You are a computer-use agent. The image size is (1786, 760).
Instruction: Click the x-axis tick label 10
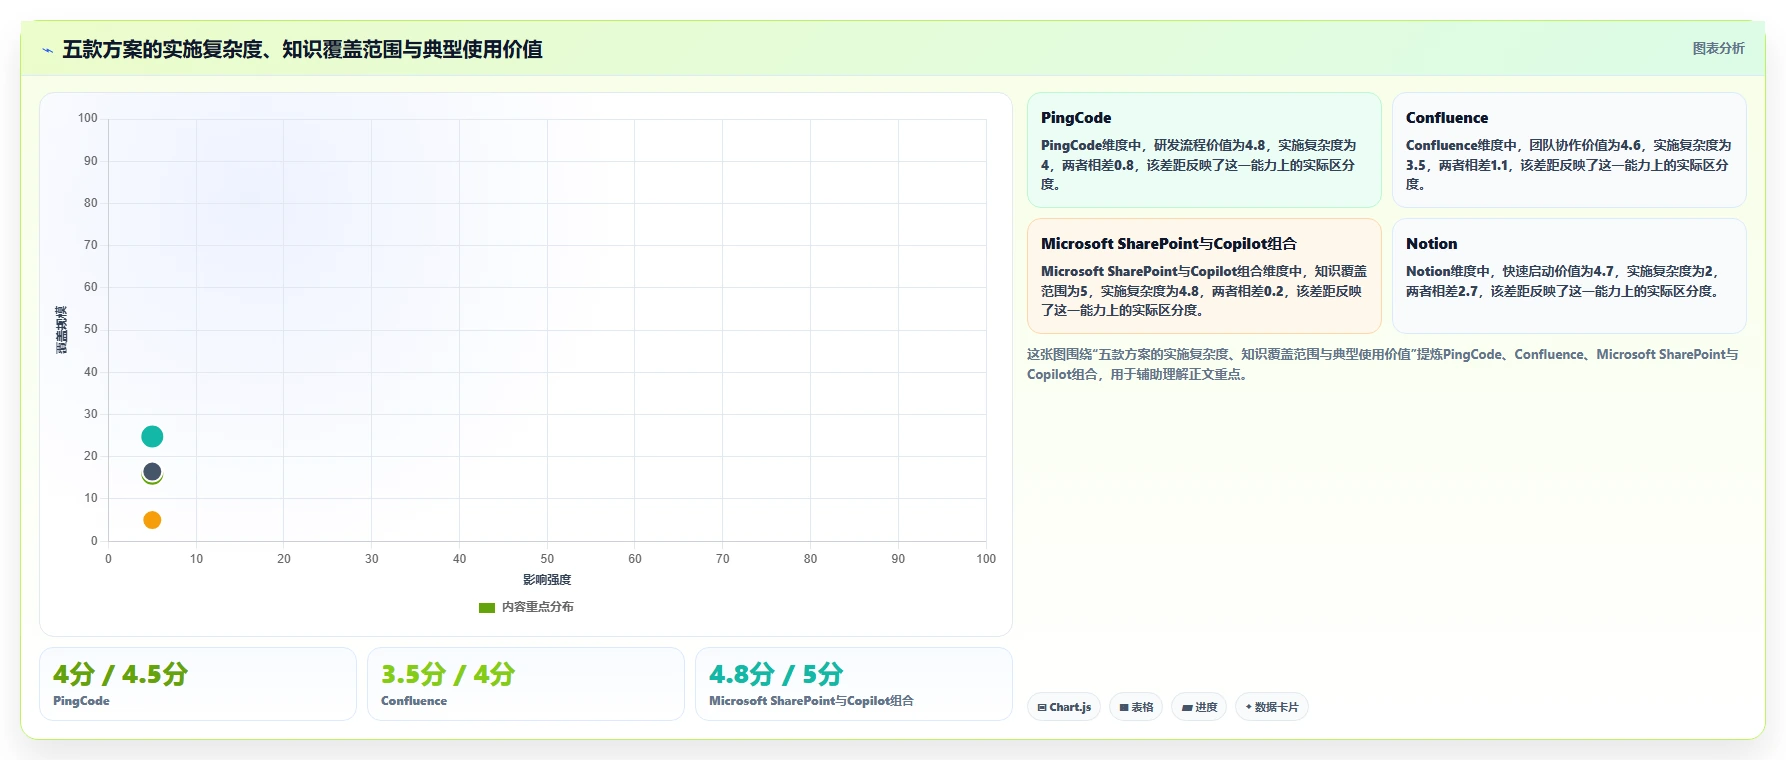click(x=196, y=559)
